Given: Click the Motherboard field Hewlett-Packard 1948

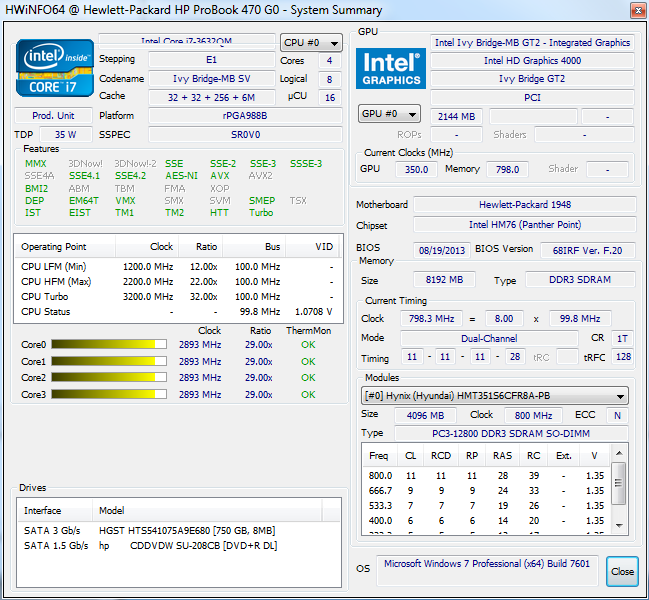Looking at the screenshot, I should click(x=525, y=204).
